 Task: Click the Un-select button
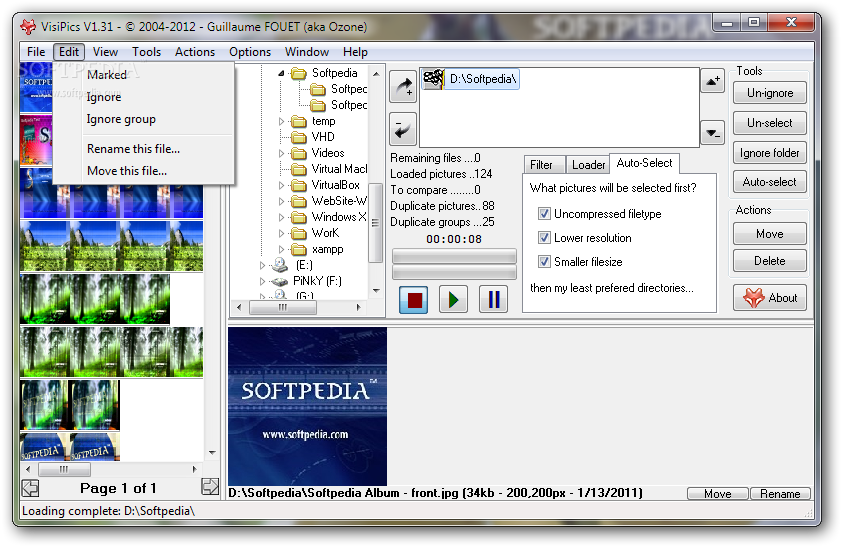(x=770, y=123)
